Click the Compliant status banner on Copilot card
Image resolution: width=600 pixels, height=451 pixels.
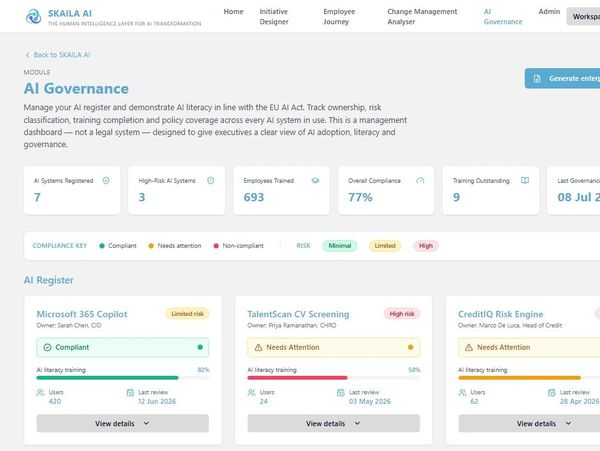coord(122,347)
